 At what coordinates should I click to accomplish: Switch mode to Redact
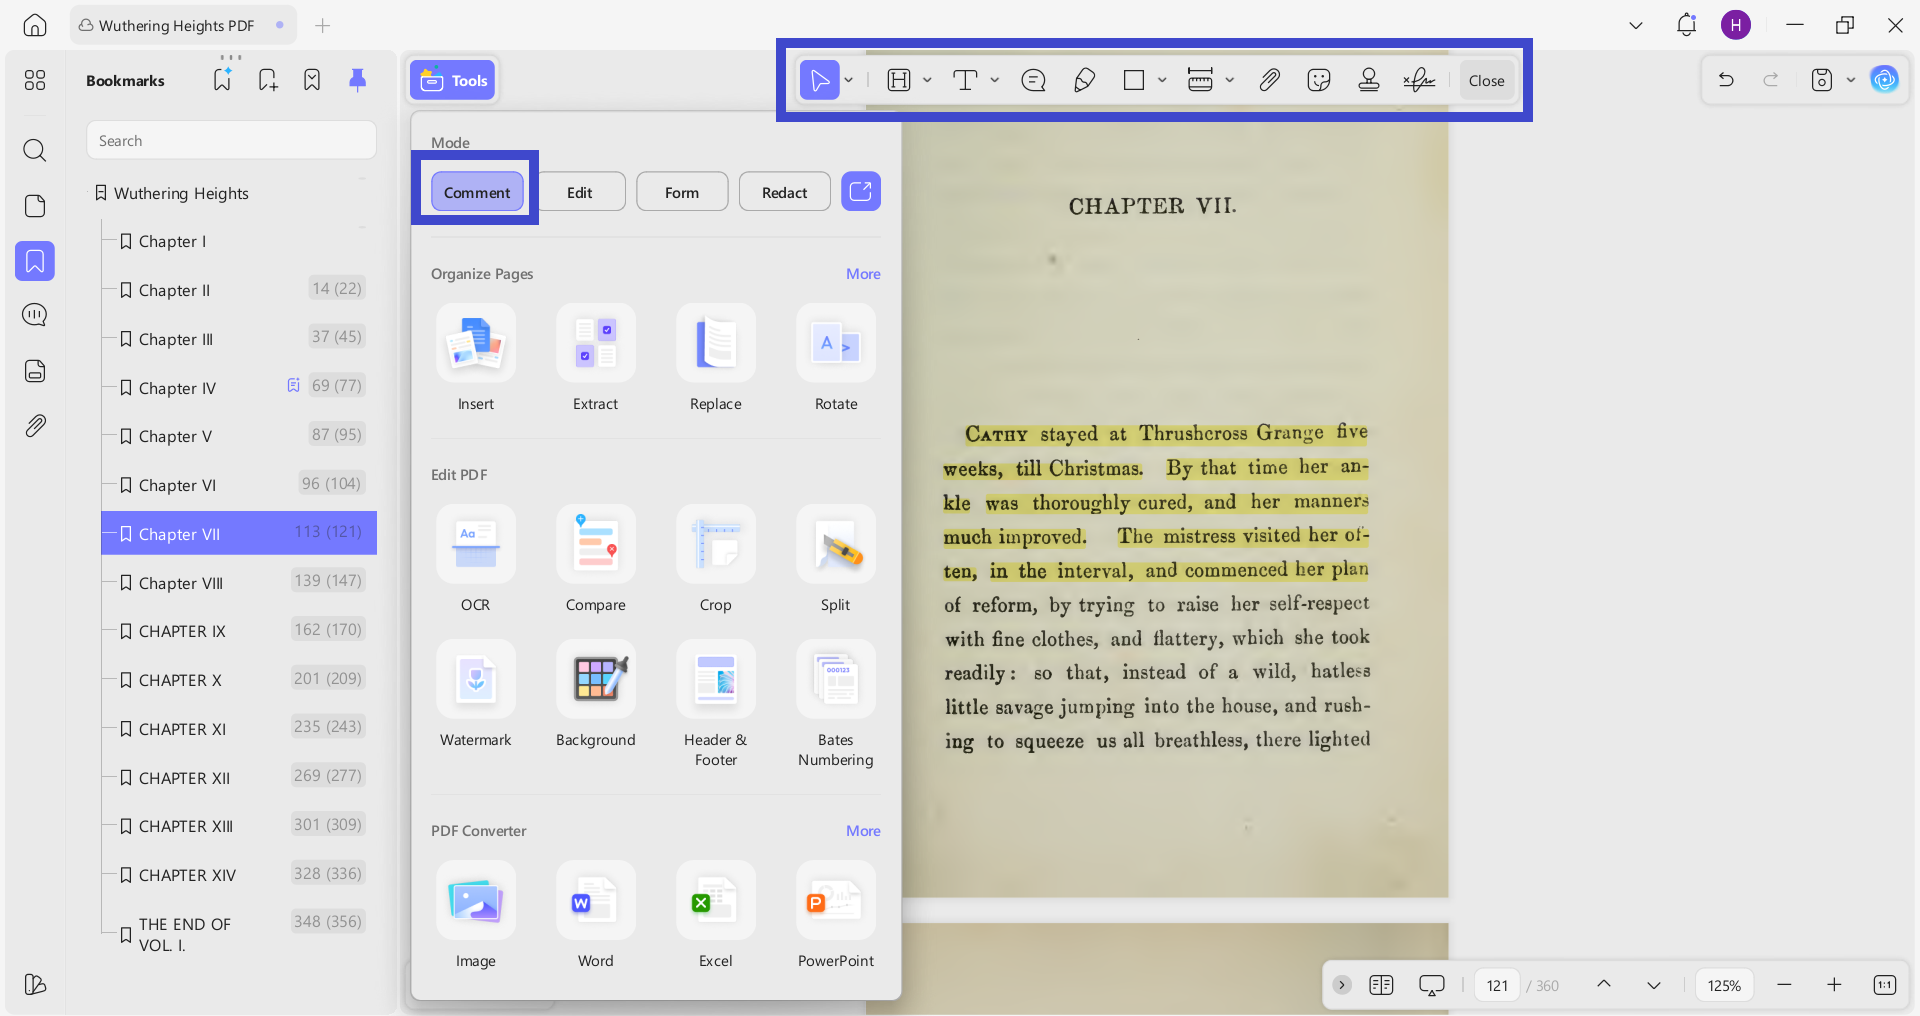(784, 192)
